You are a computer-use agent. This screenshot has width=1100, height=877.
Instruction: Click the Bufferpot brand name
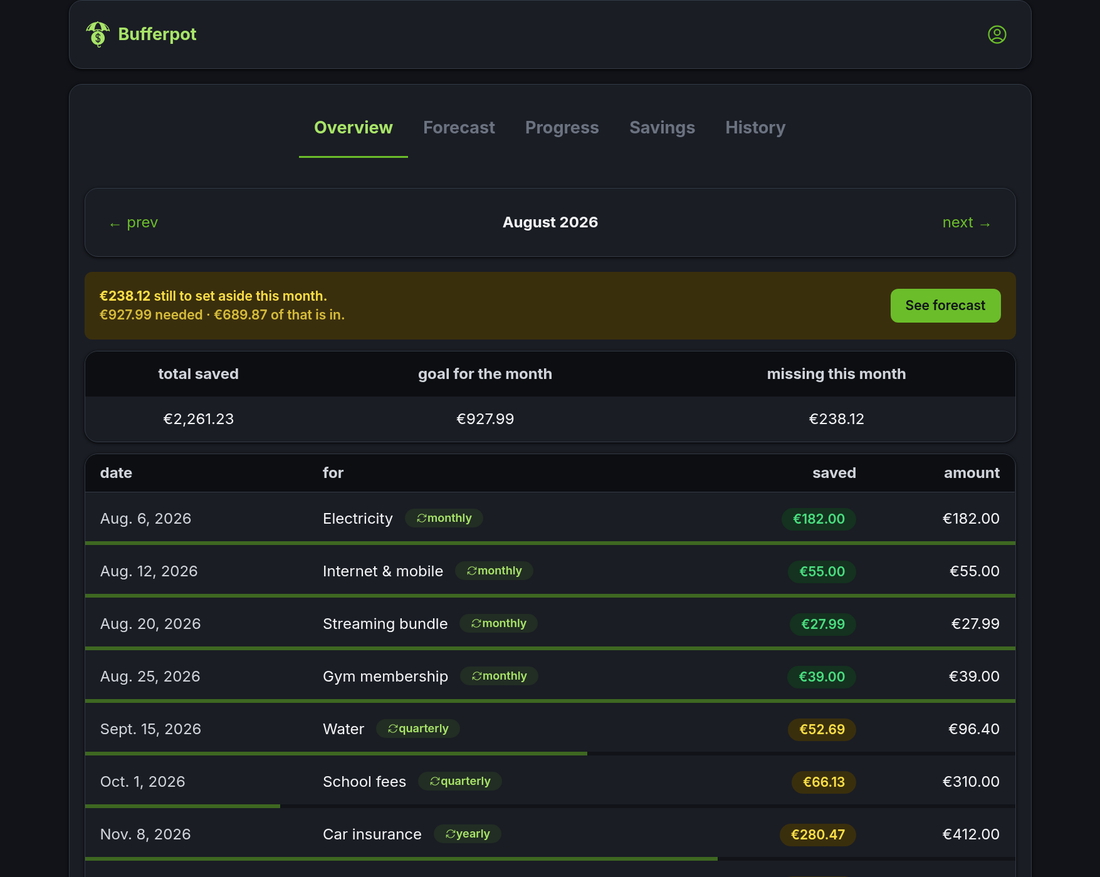tap(157, 34)
